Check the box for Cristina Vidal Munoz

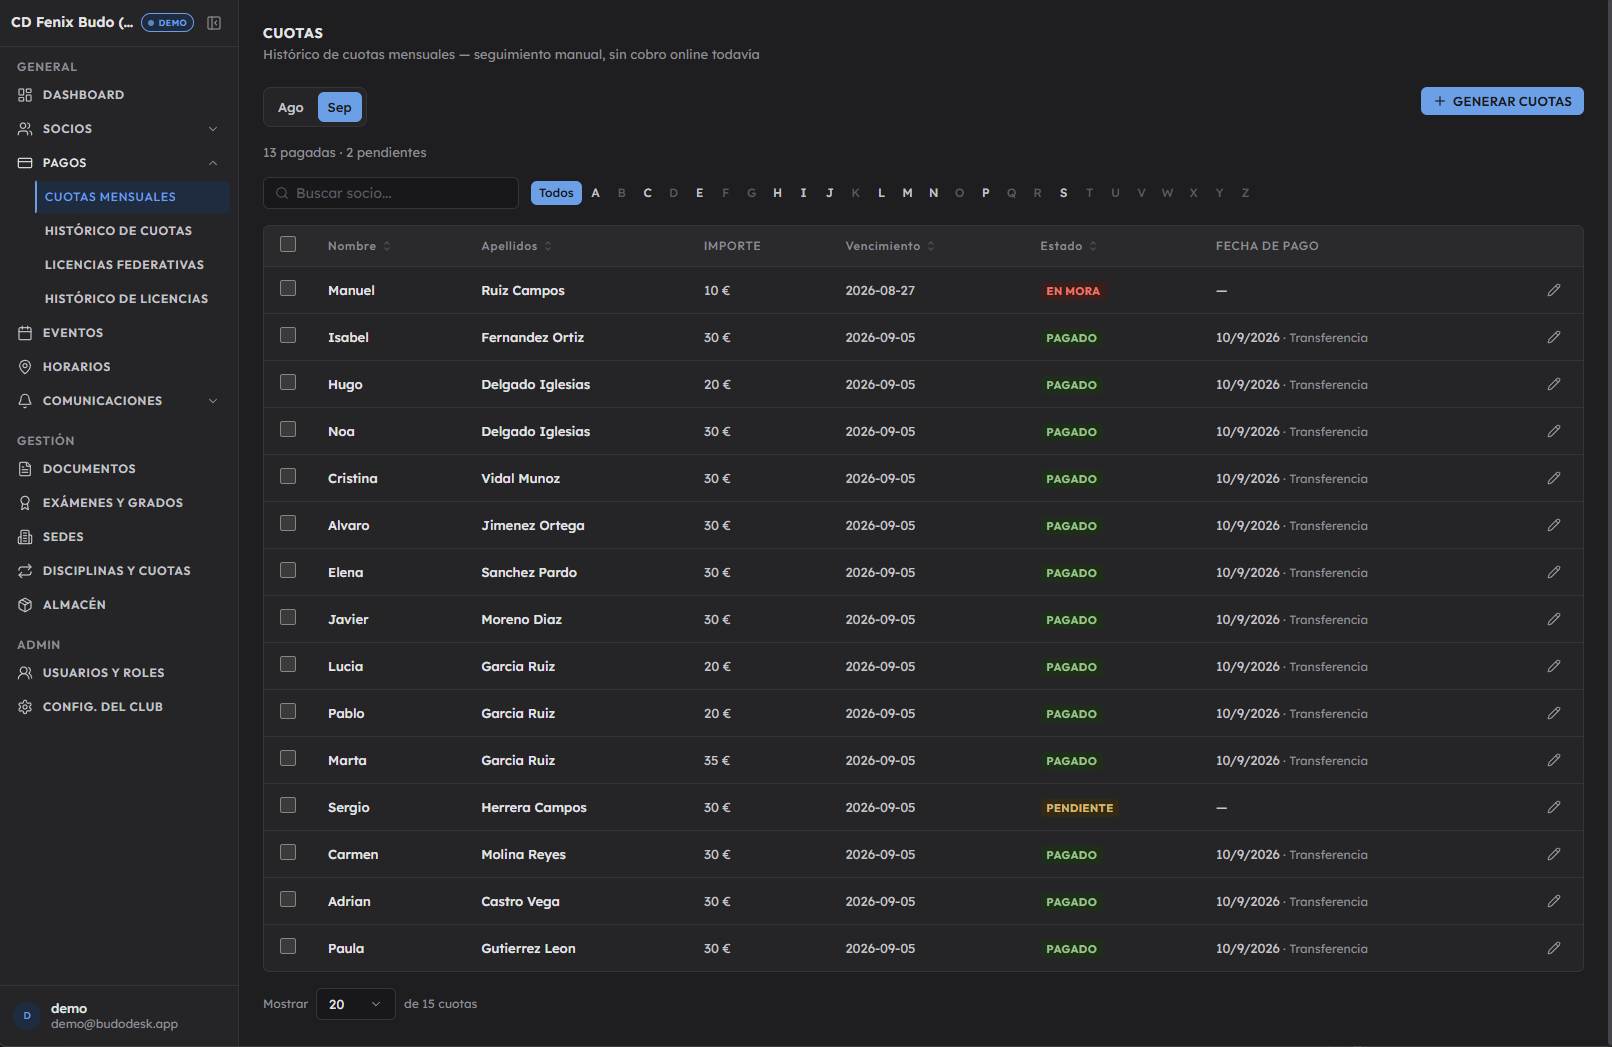pyautogui.click(x=288, y=476)
